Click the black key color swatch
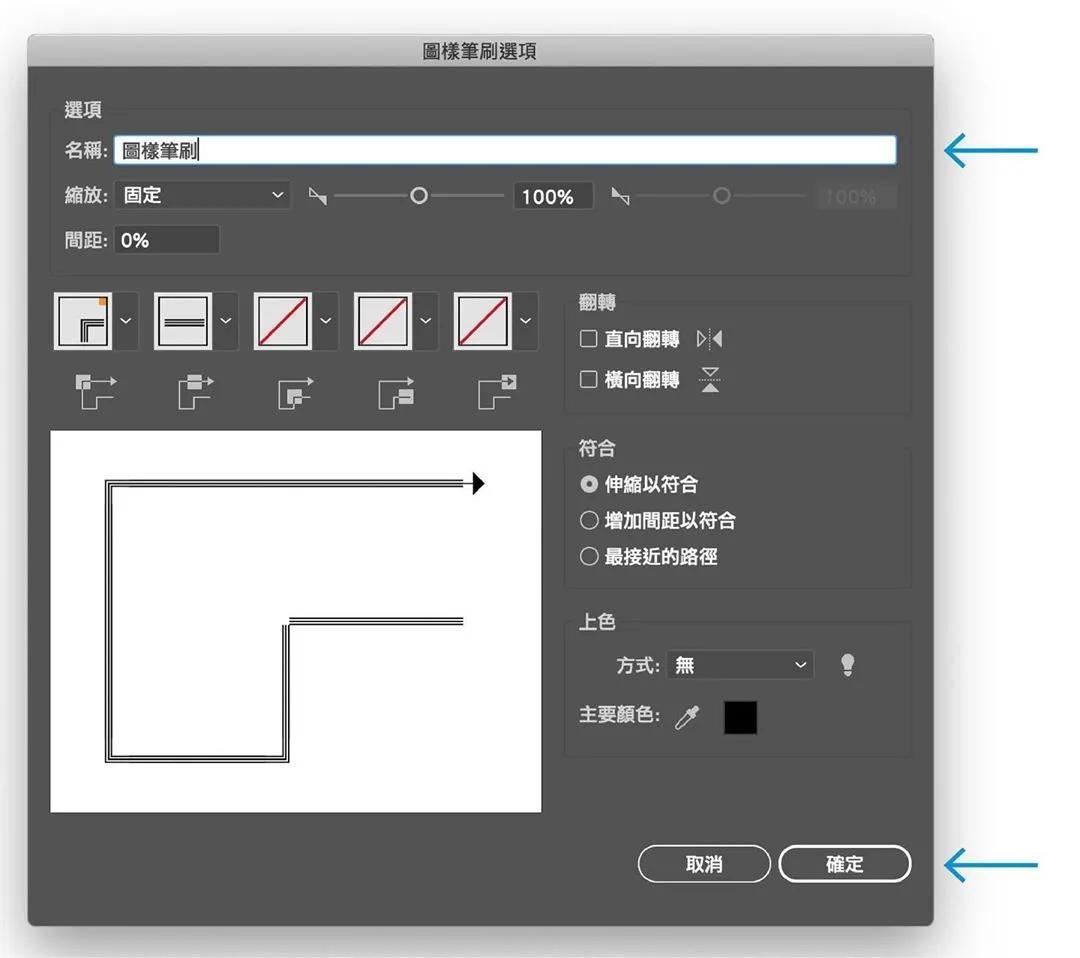1080x958 pixels. pos(740,717)
